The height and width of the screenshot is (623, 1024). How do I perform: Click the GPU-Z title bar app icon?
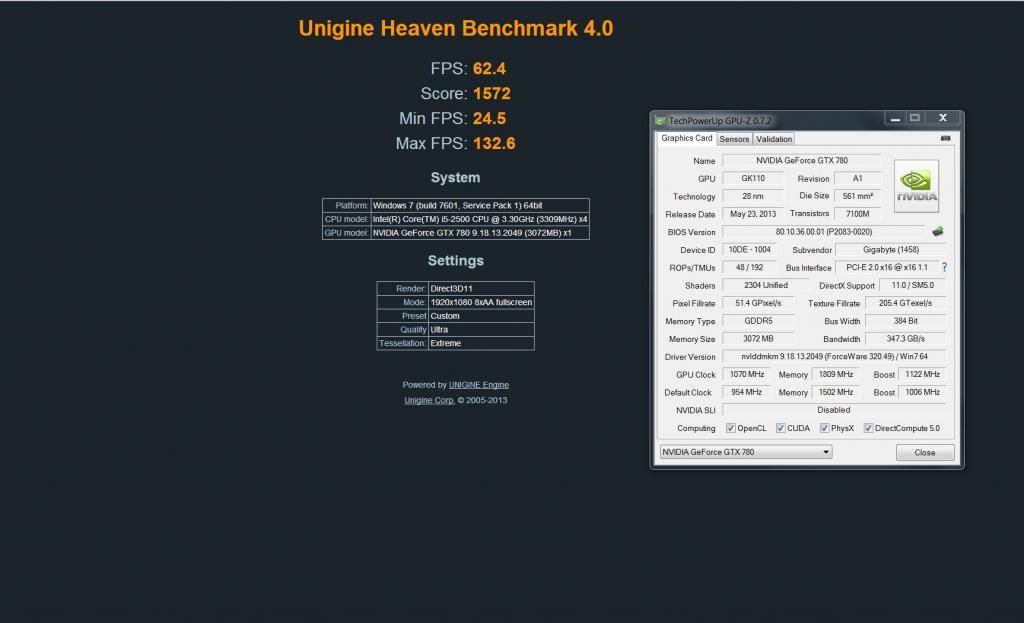pos(660,120)
